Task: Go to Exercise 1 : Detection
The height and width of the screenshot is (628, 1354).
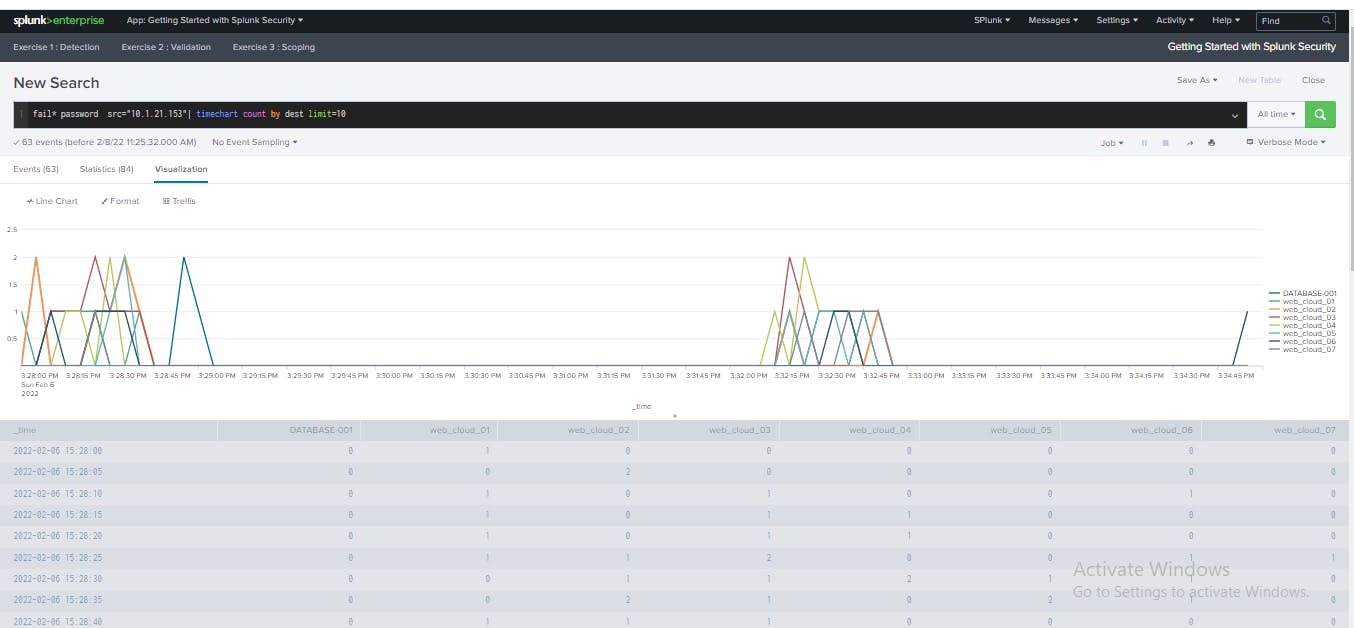Action: (57, 47)
